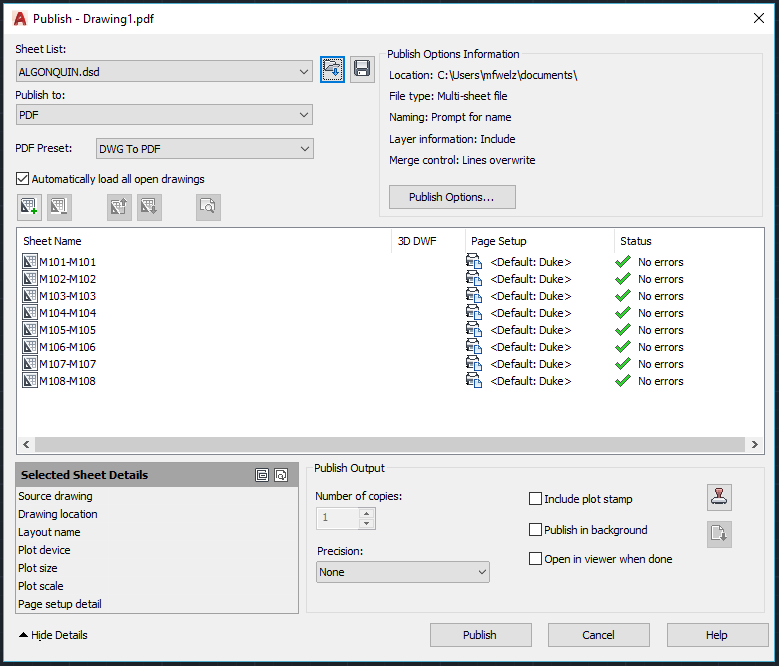Viewport: 779px width, 666px height.
Task: Select sheet M106-M106
Action: click(x=67, y=347)
